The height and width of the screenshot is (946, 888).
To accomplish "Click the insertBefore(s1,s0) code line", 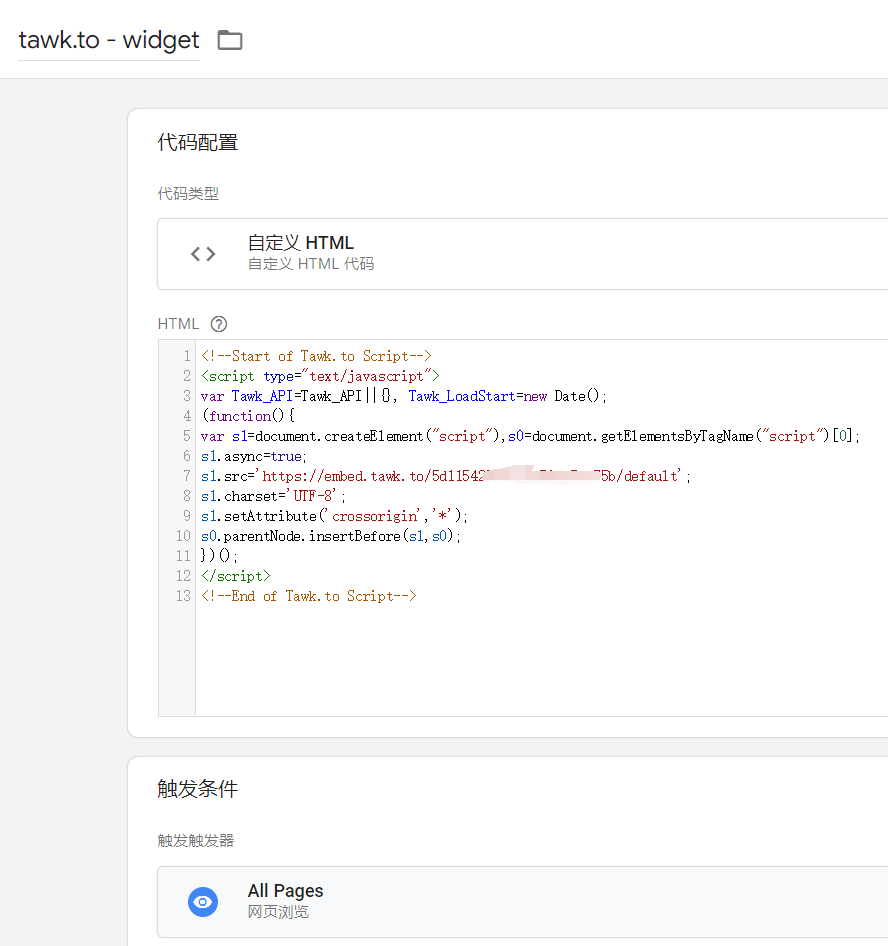I will (330, 536).
